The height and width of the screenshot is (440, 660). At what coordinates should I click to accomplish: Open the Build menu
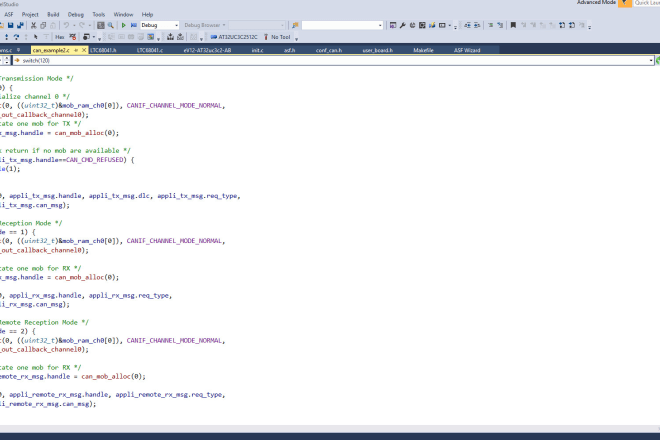(x=53, y=14)
